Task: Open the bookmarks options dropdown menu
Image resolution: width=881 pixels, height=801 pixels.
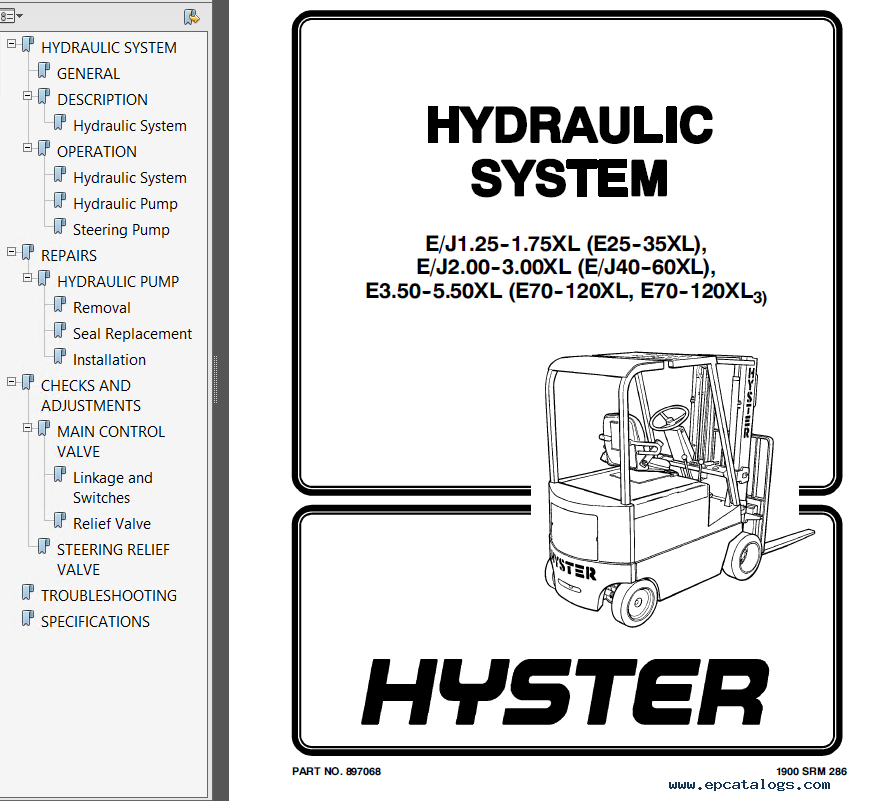Action: pos(11,16)
